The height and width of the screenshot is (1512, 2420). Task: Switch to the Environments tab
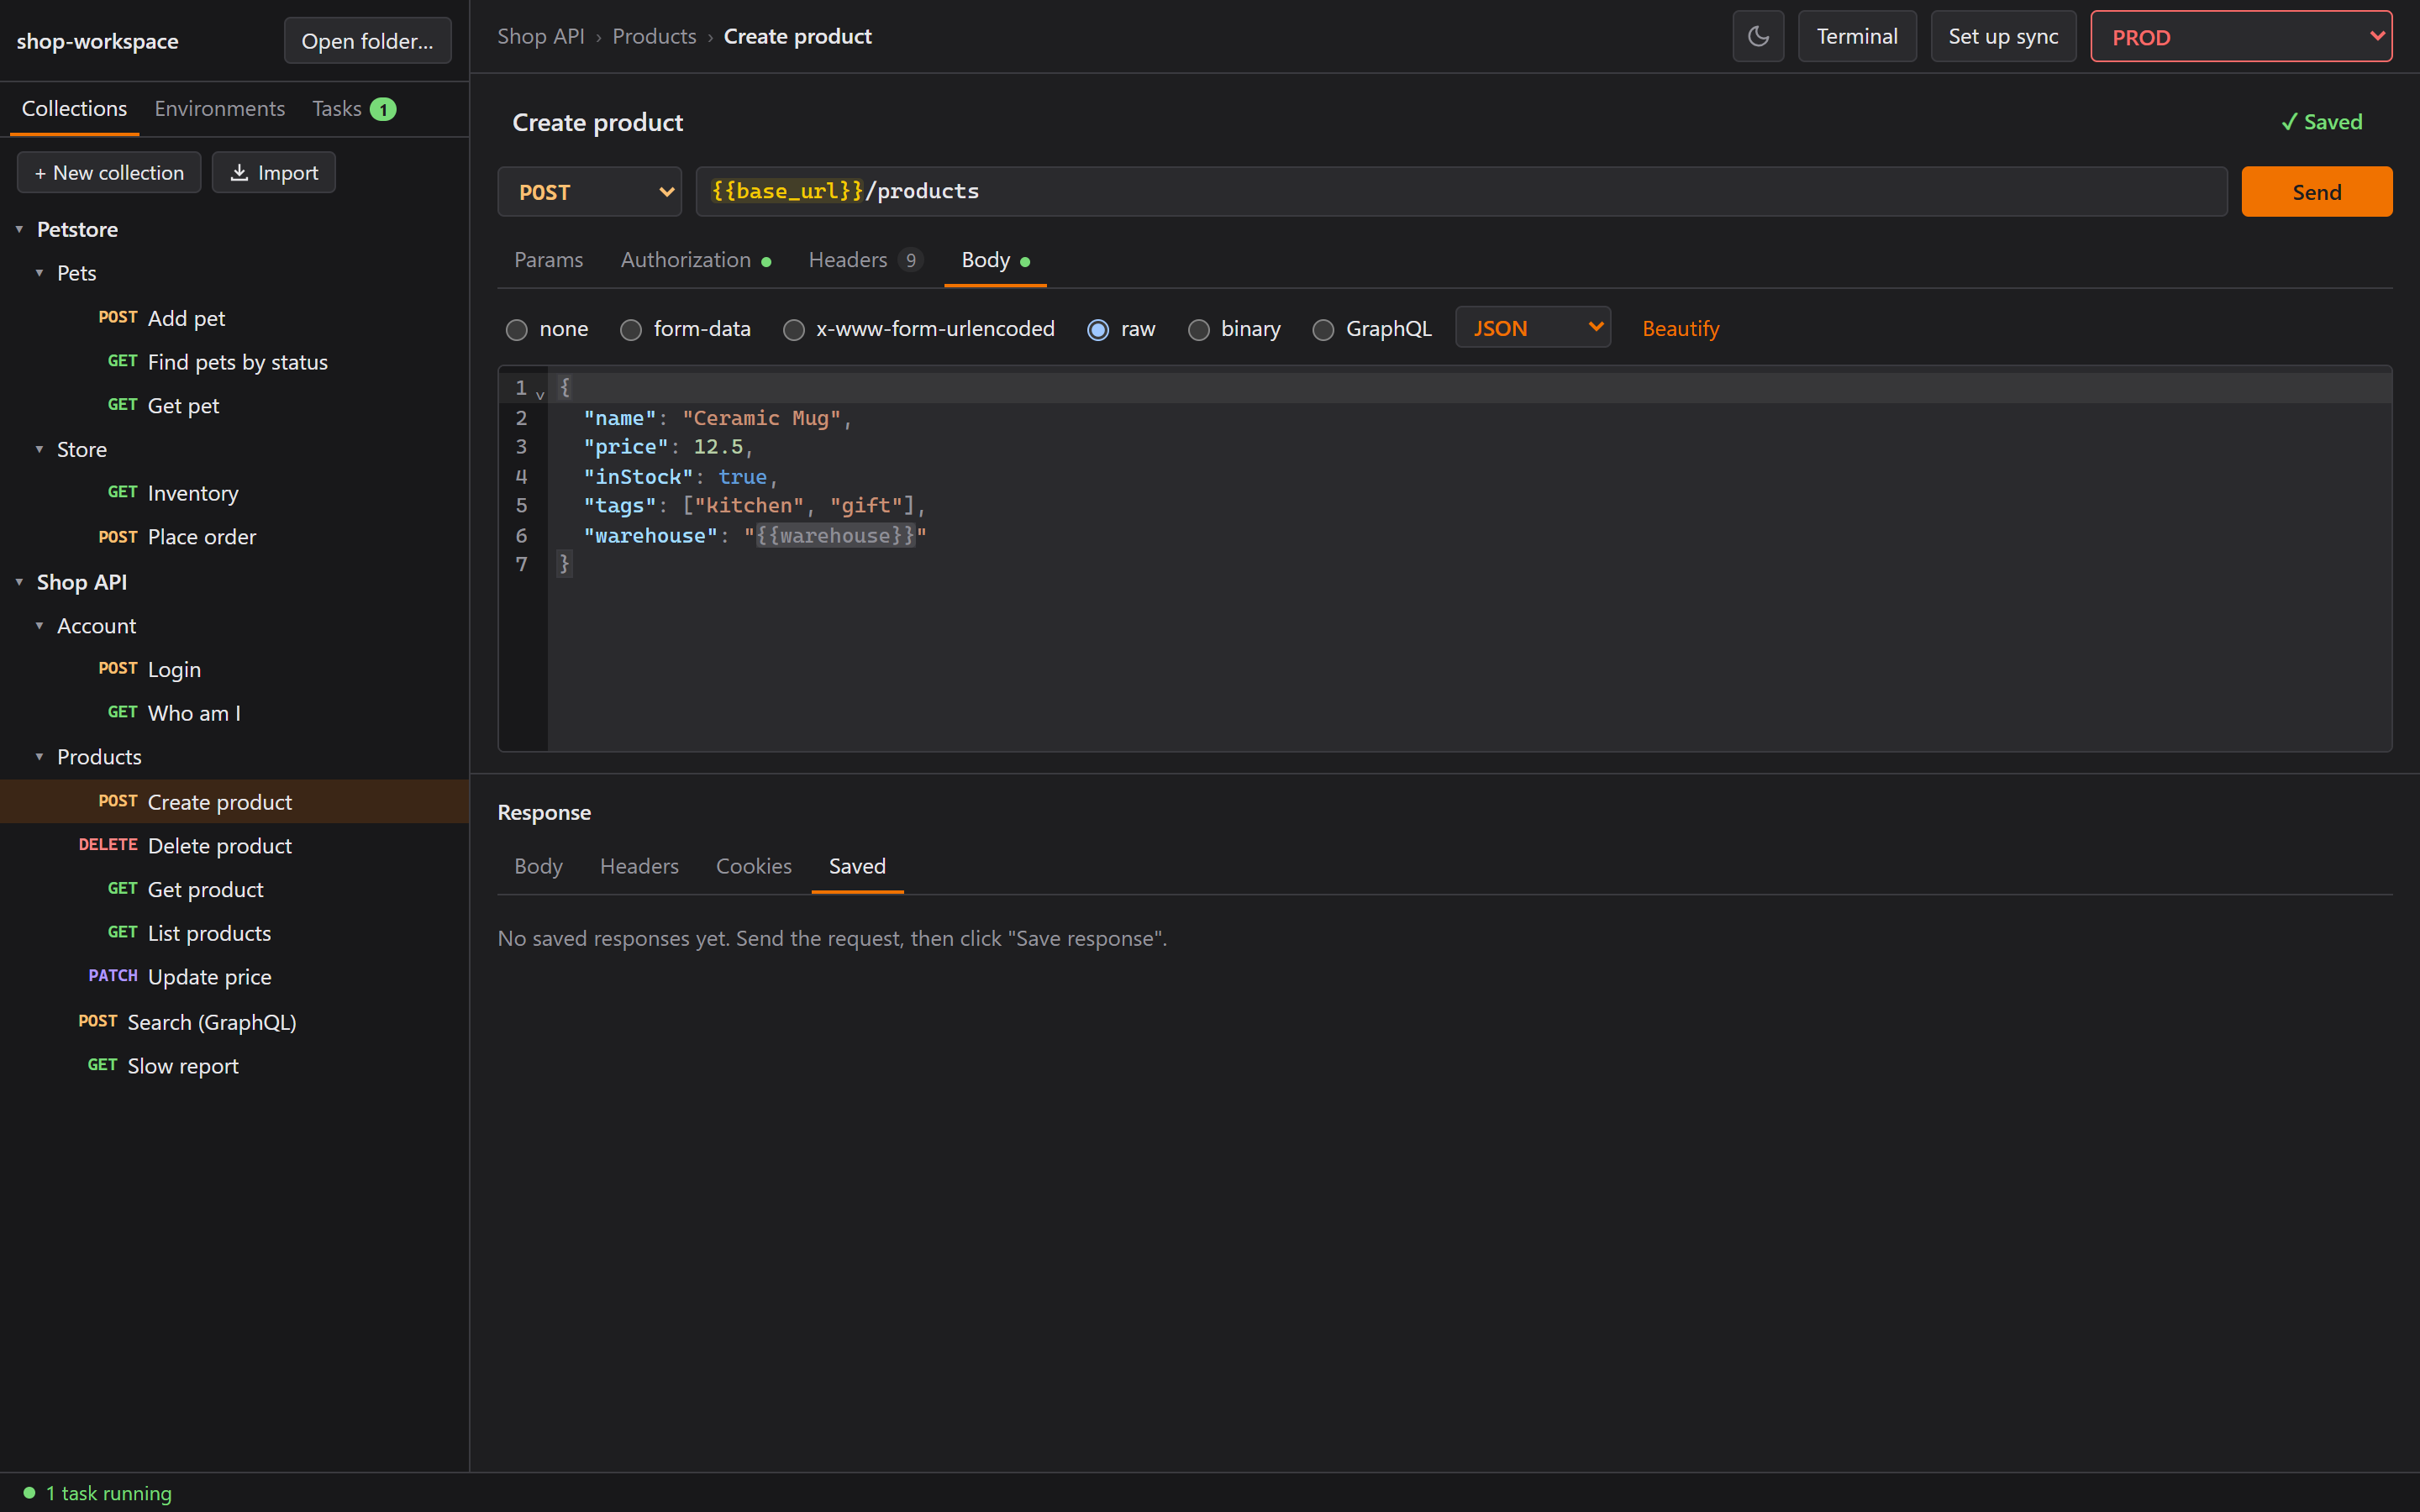219,108
